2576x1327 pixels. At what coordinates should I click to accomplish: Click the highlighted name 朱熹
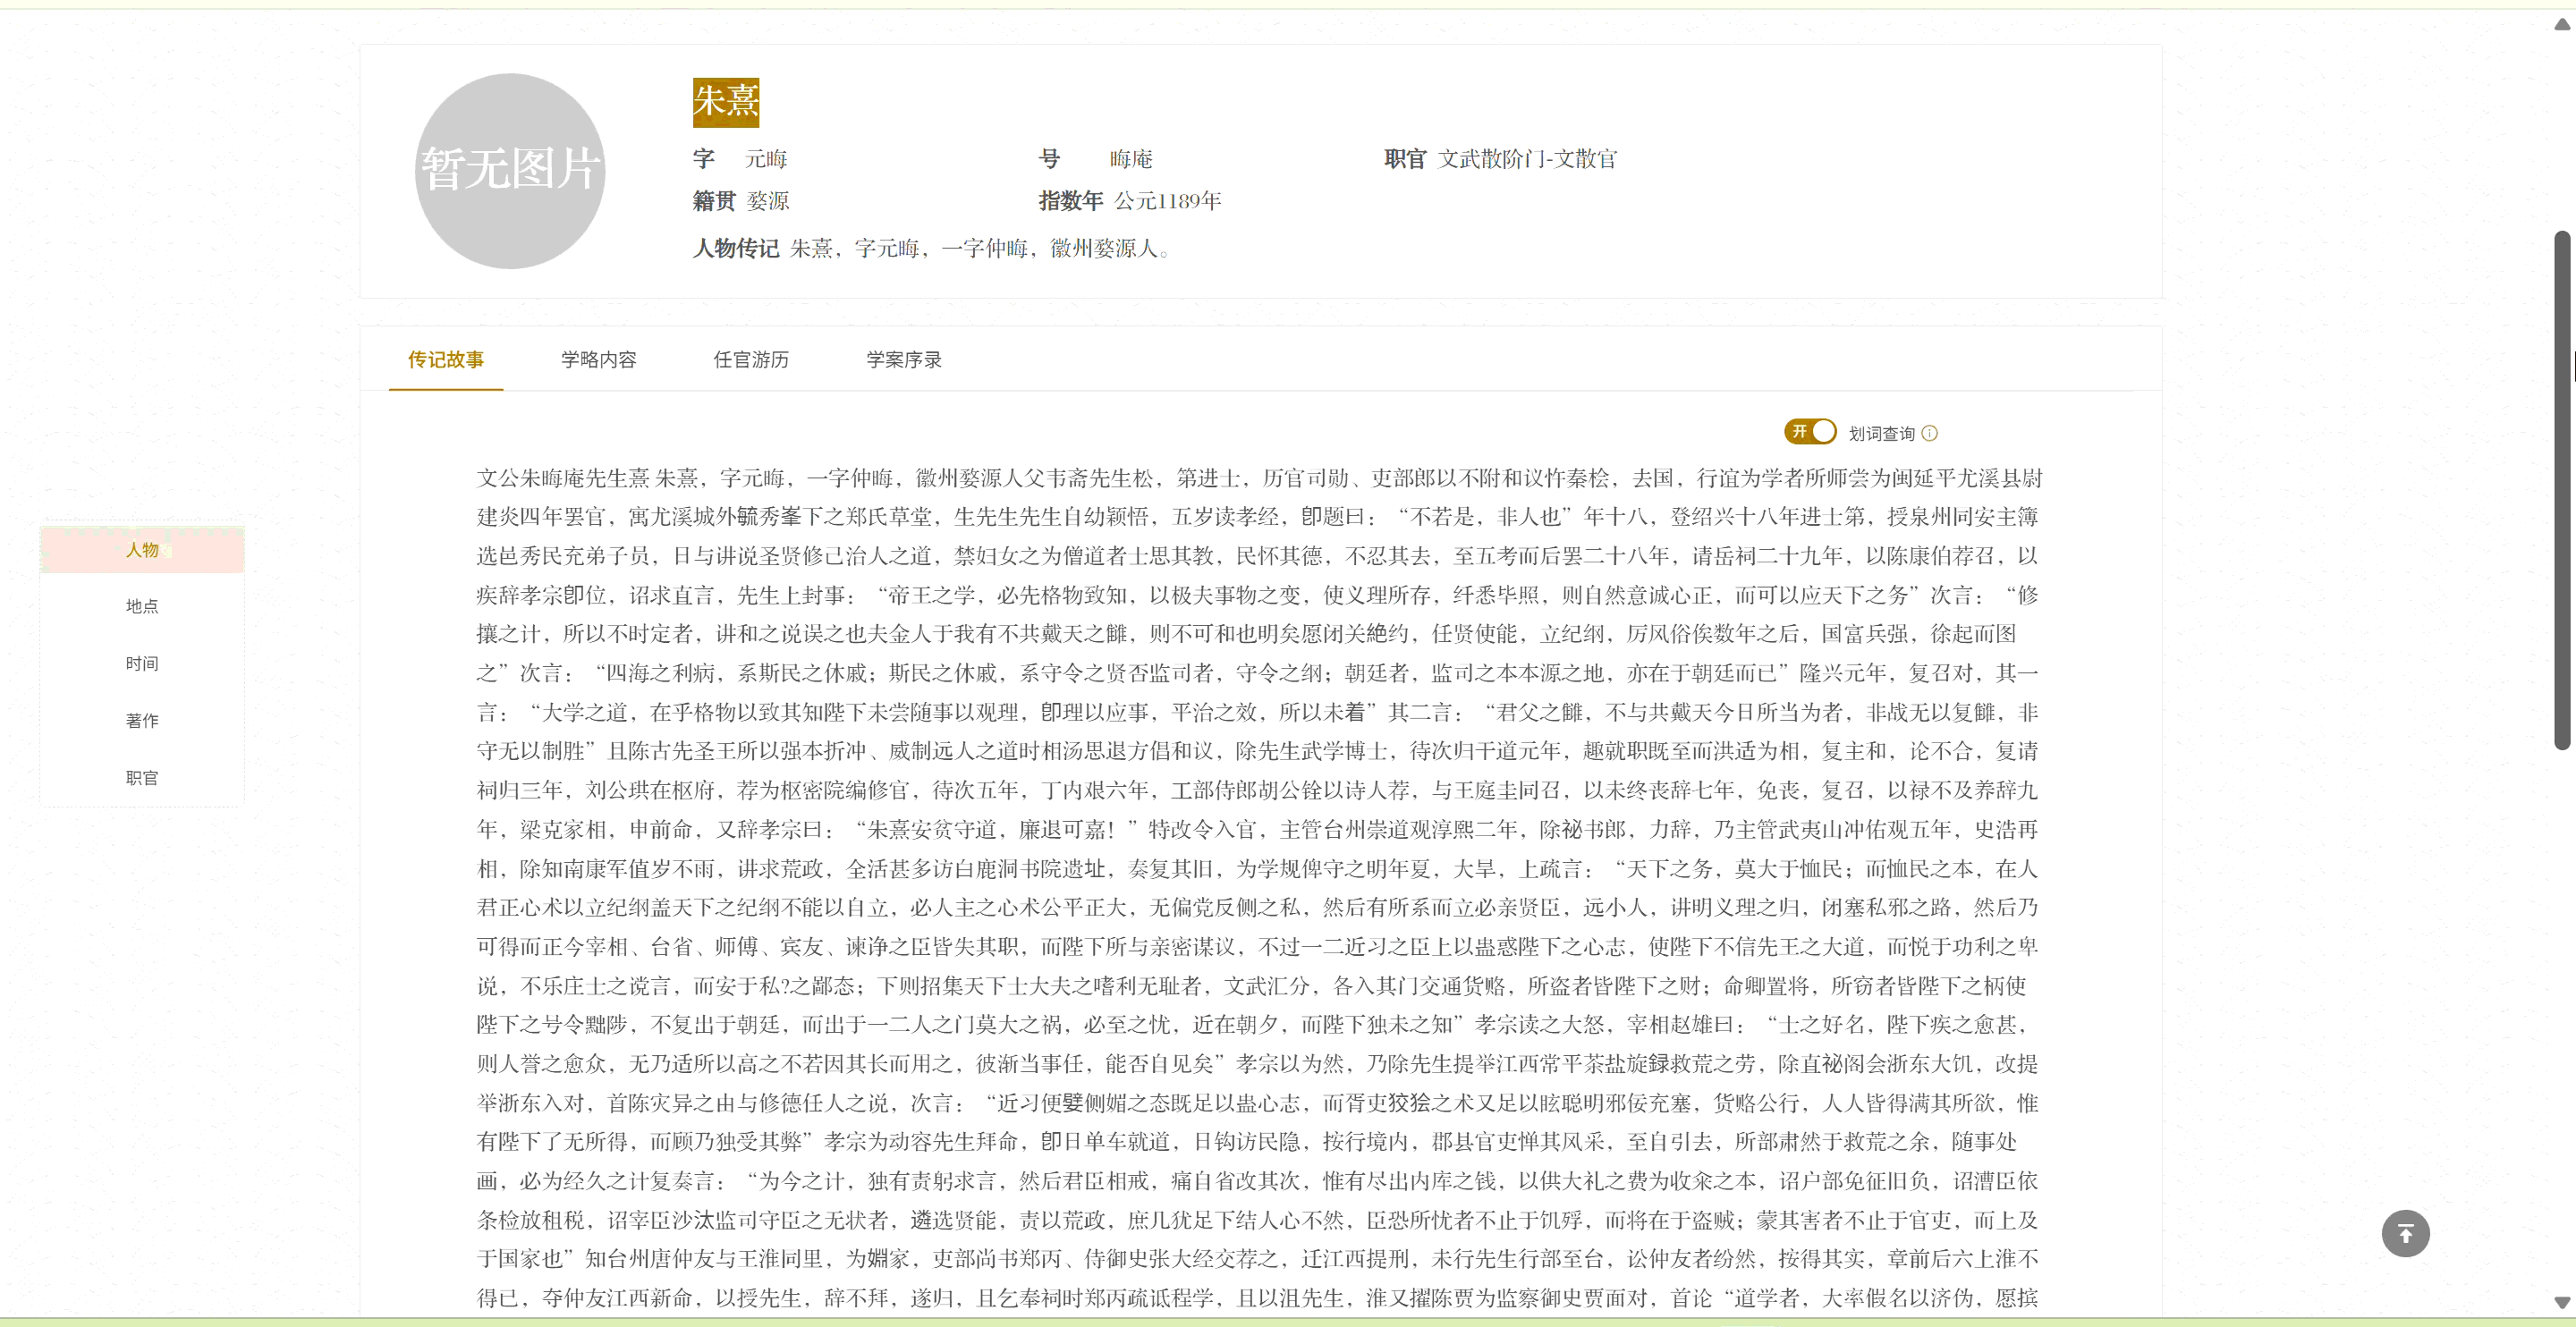point(726,101)
